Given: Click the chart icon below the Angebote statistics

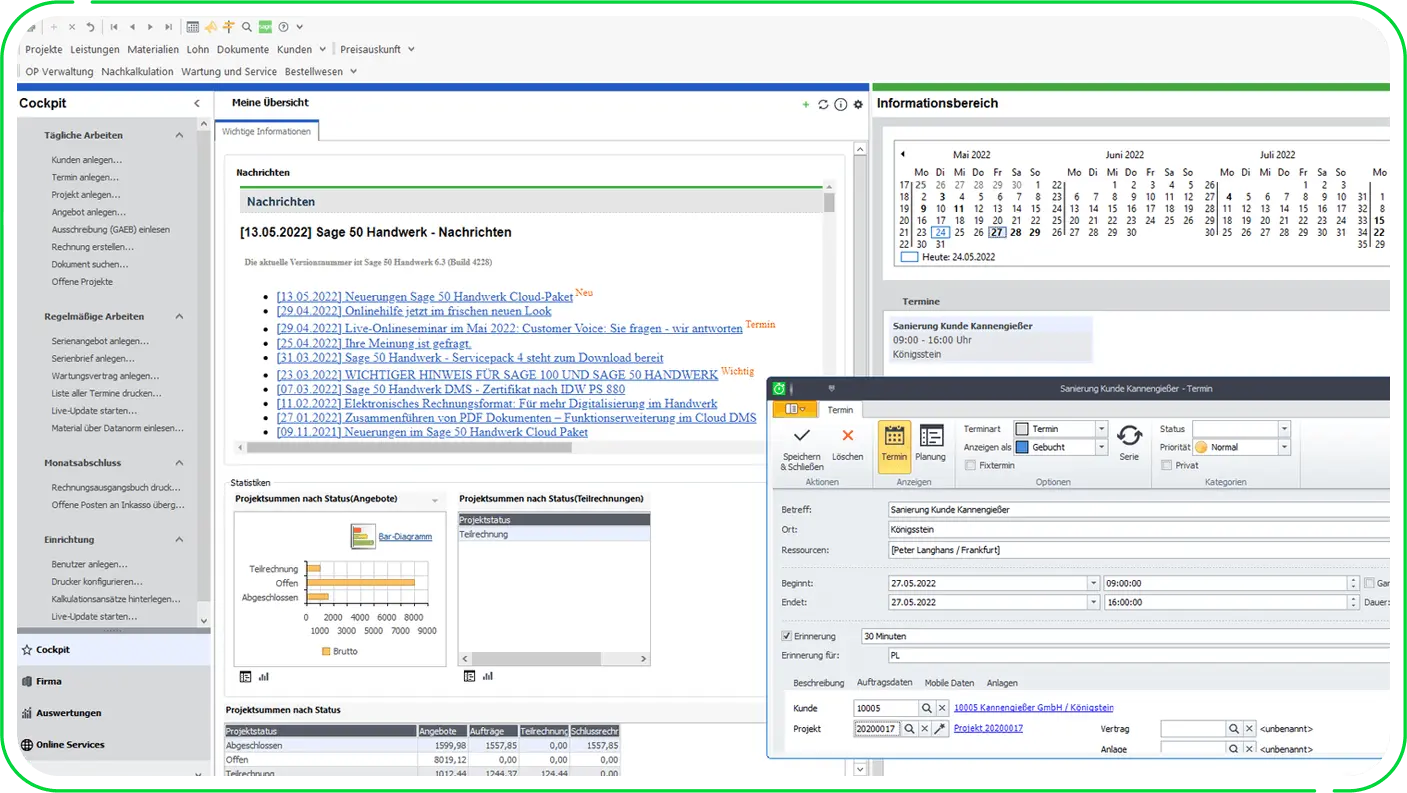Looking at the screenshot, I should pyautogui.click(x=264, y=677).
